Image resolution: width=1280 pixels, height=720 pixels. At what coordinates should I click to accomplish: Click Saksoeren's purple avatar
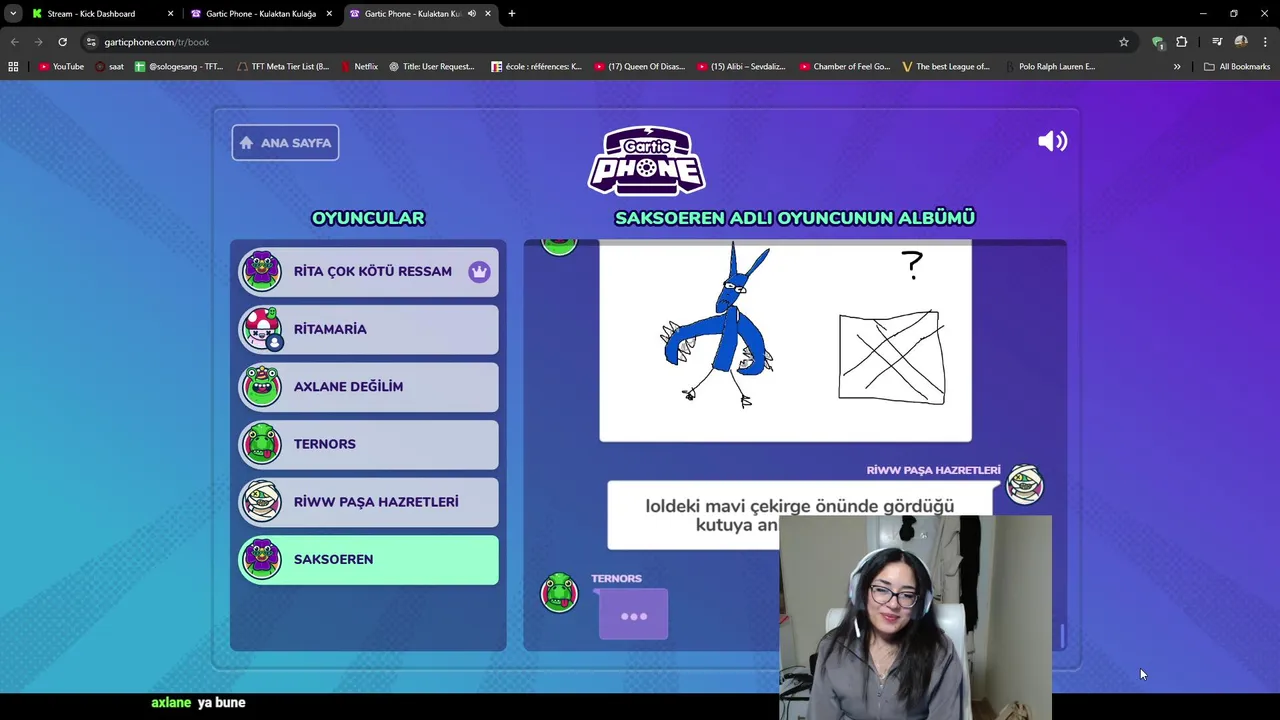pos(262,559)
